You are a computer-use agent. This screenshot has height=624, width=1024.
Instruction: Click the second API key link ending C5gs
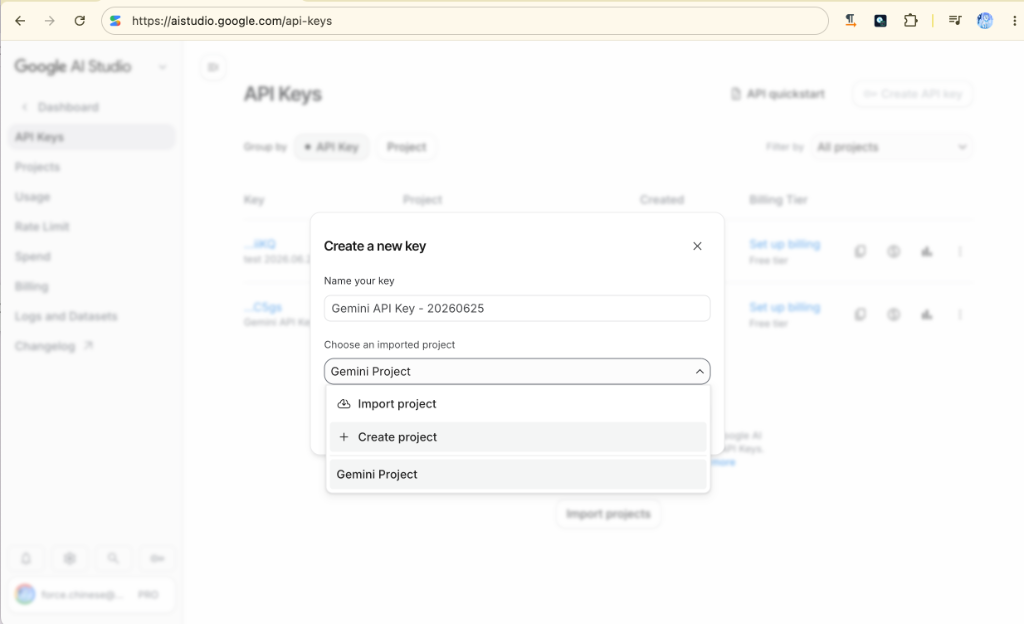point(263,307)
